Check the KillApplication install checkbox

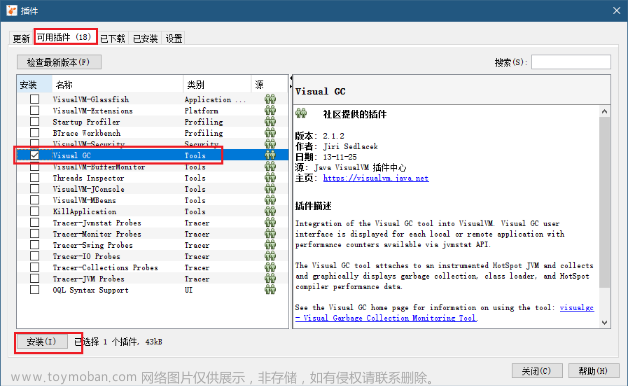click(x=34, y=211)
